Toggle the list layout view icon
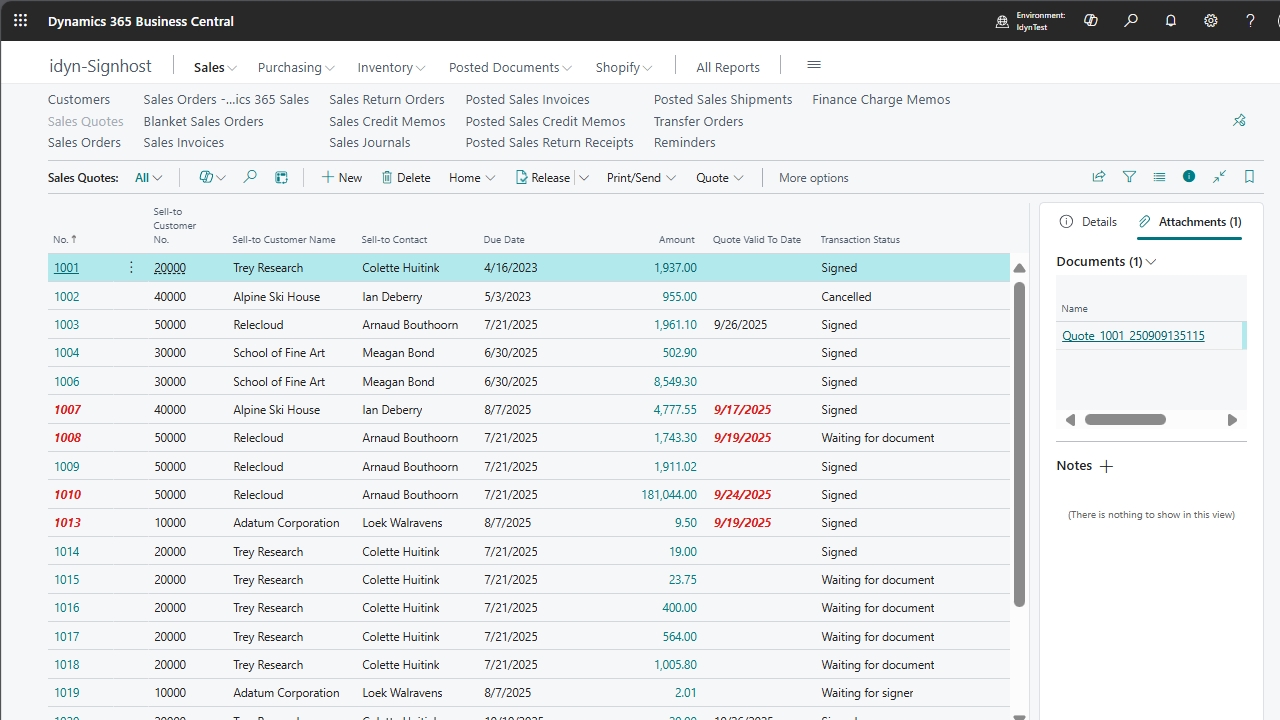 tap(1159, 177)
